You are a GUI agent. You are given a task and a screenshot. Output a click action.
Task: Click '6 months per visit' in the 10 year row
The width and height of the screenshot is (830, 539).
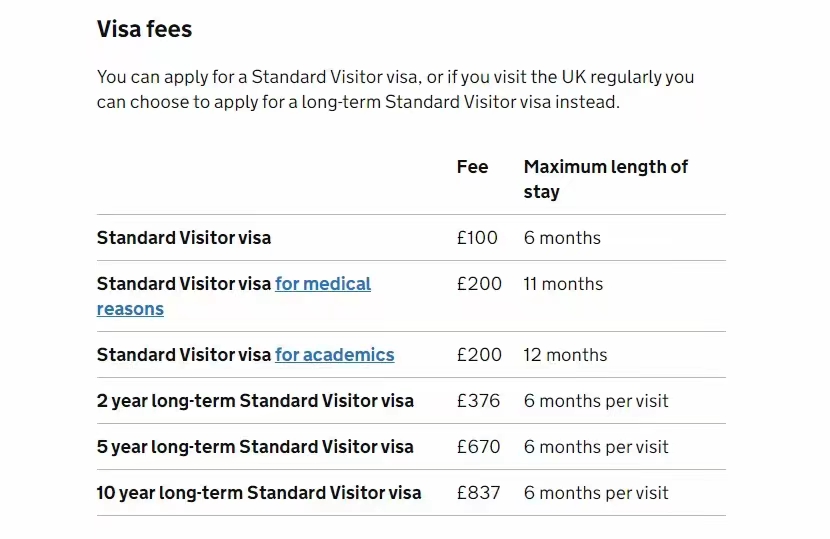point(596,493)
